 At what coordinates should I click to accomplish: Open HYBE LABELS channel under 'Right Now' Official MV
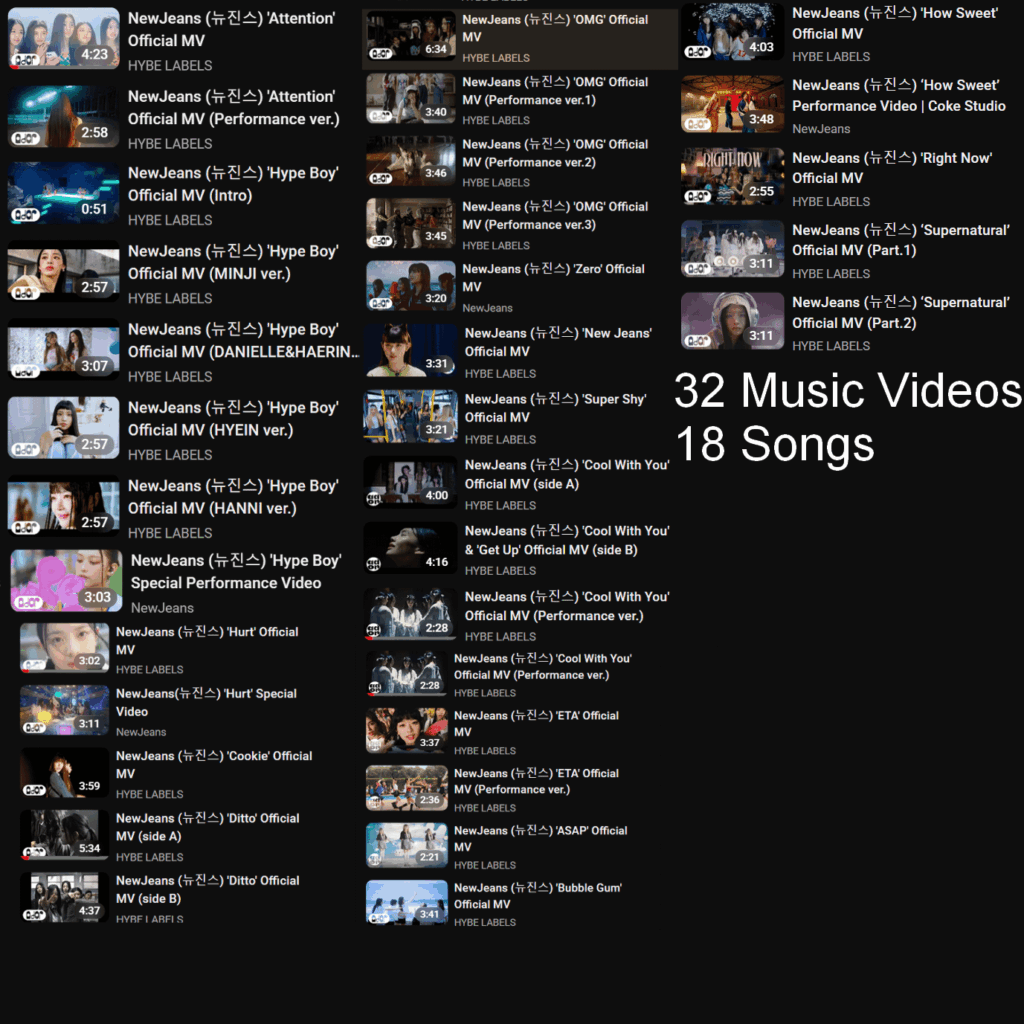tap(831, 202)
